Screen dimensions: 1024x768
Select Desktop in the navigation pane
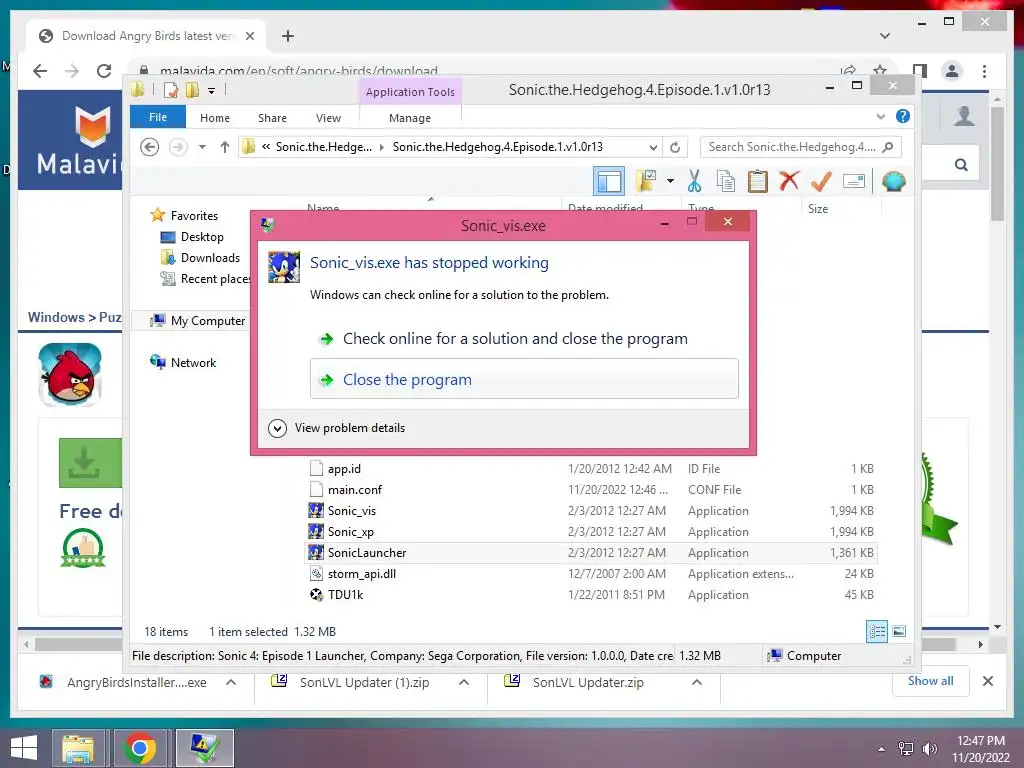(x=202, y=237)
